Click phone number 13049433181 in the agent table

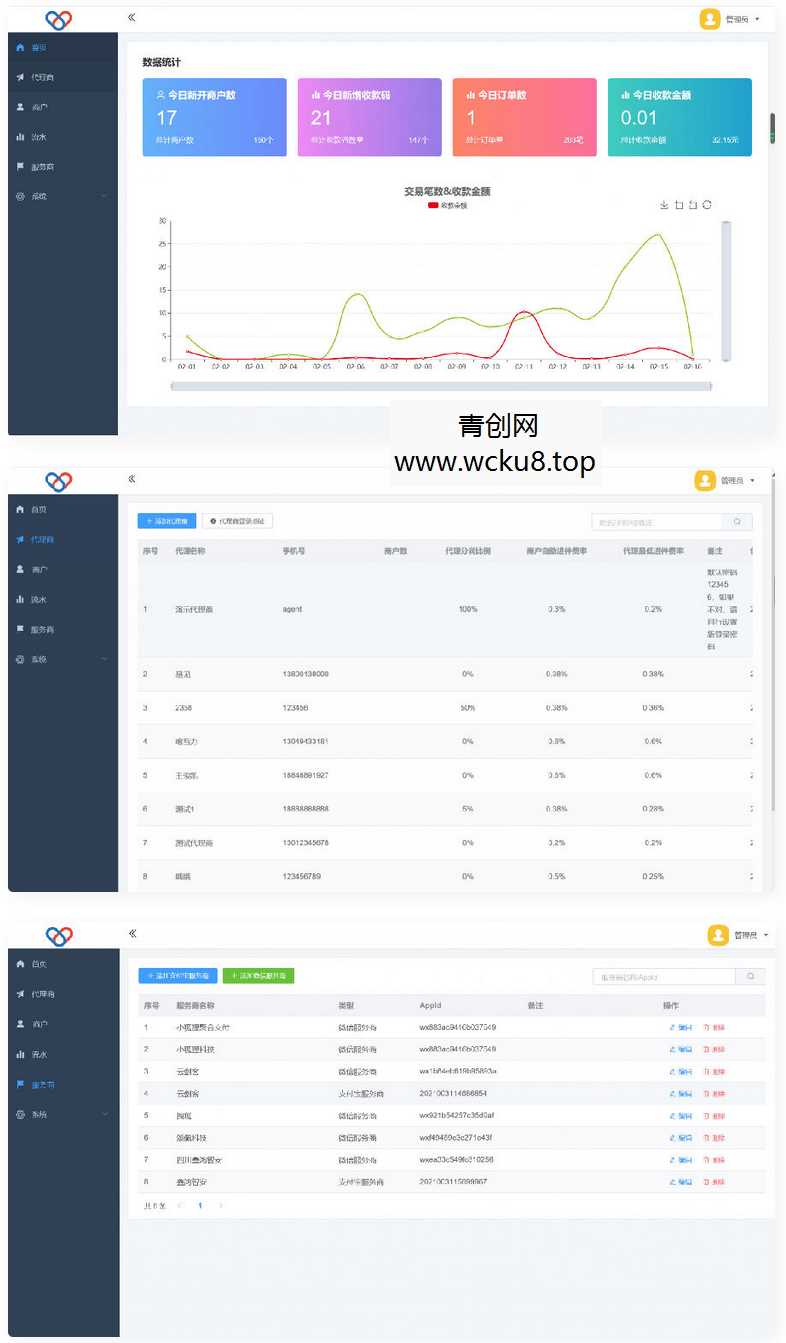coord(306,741)
